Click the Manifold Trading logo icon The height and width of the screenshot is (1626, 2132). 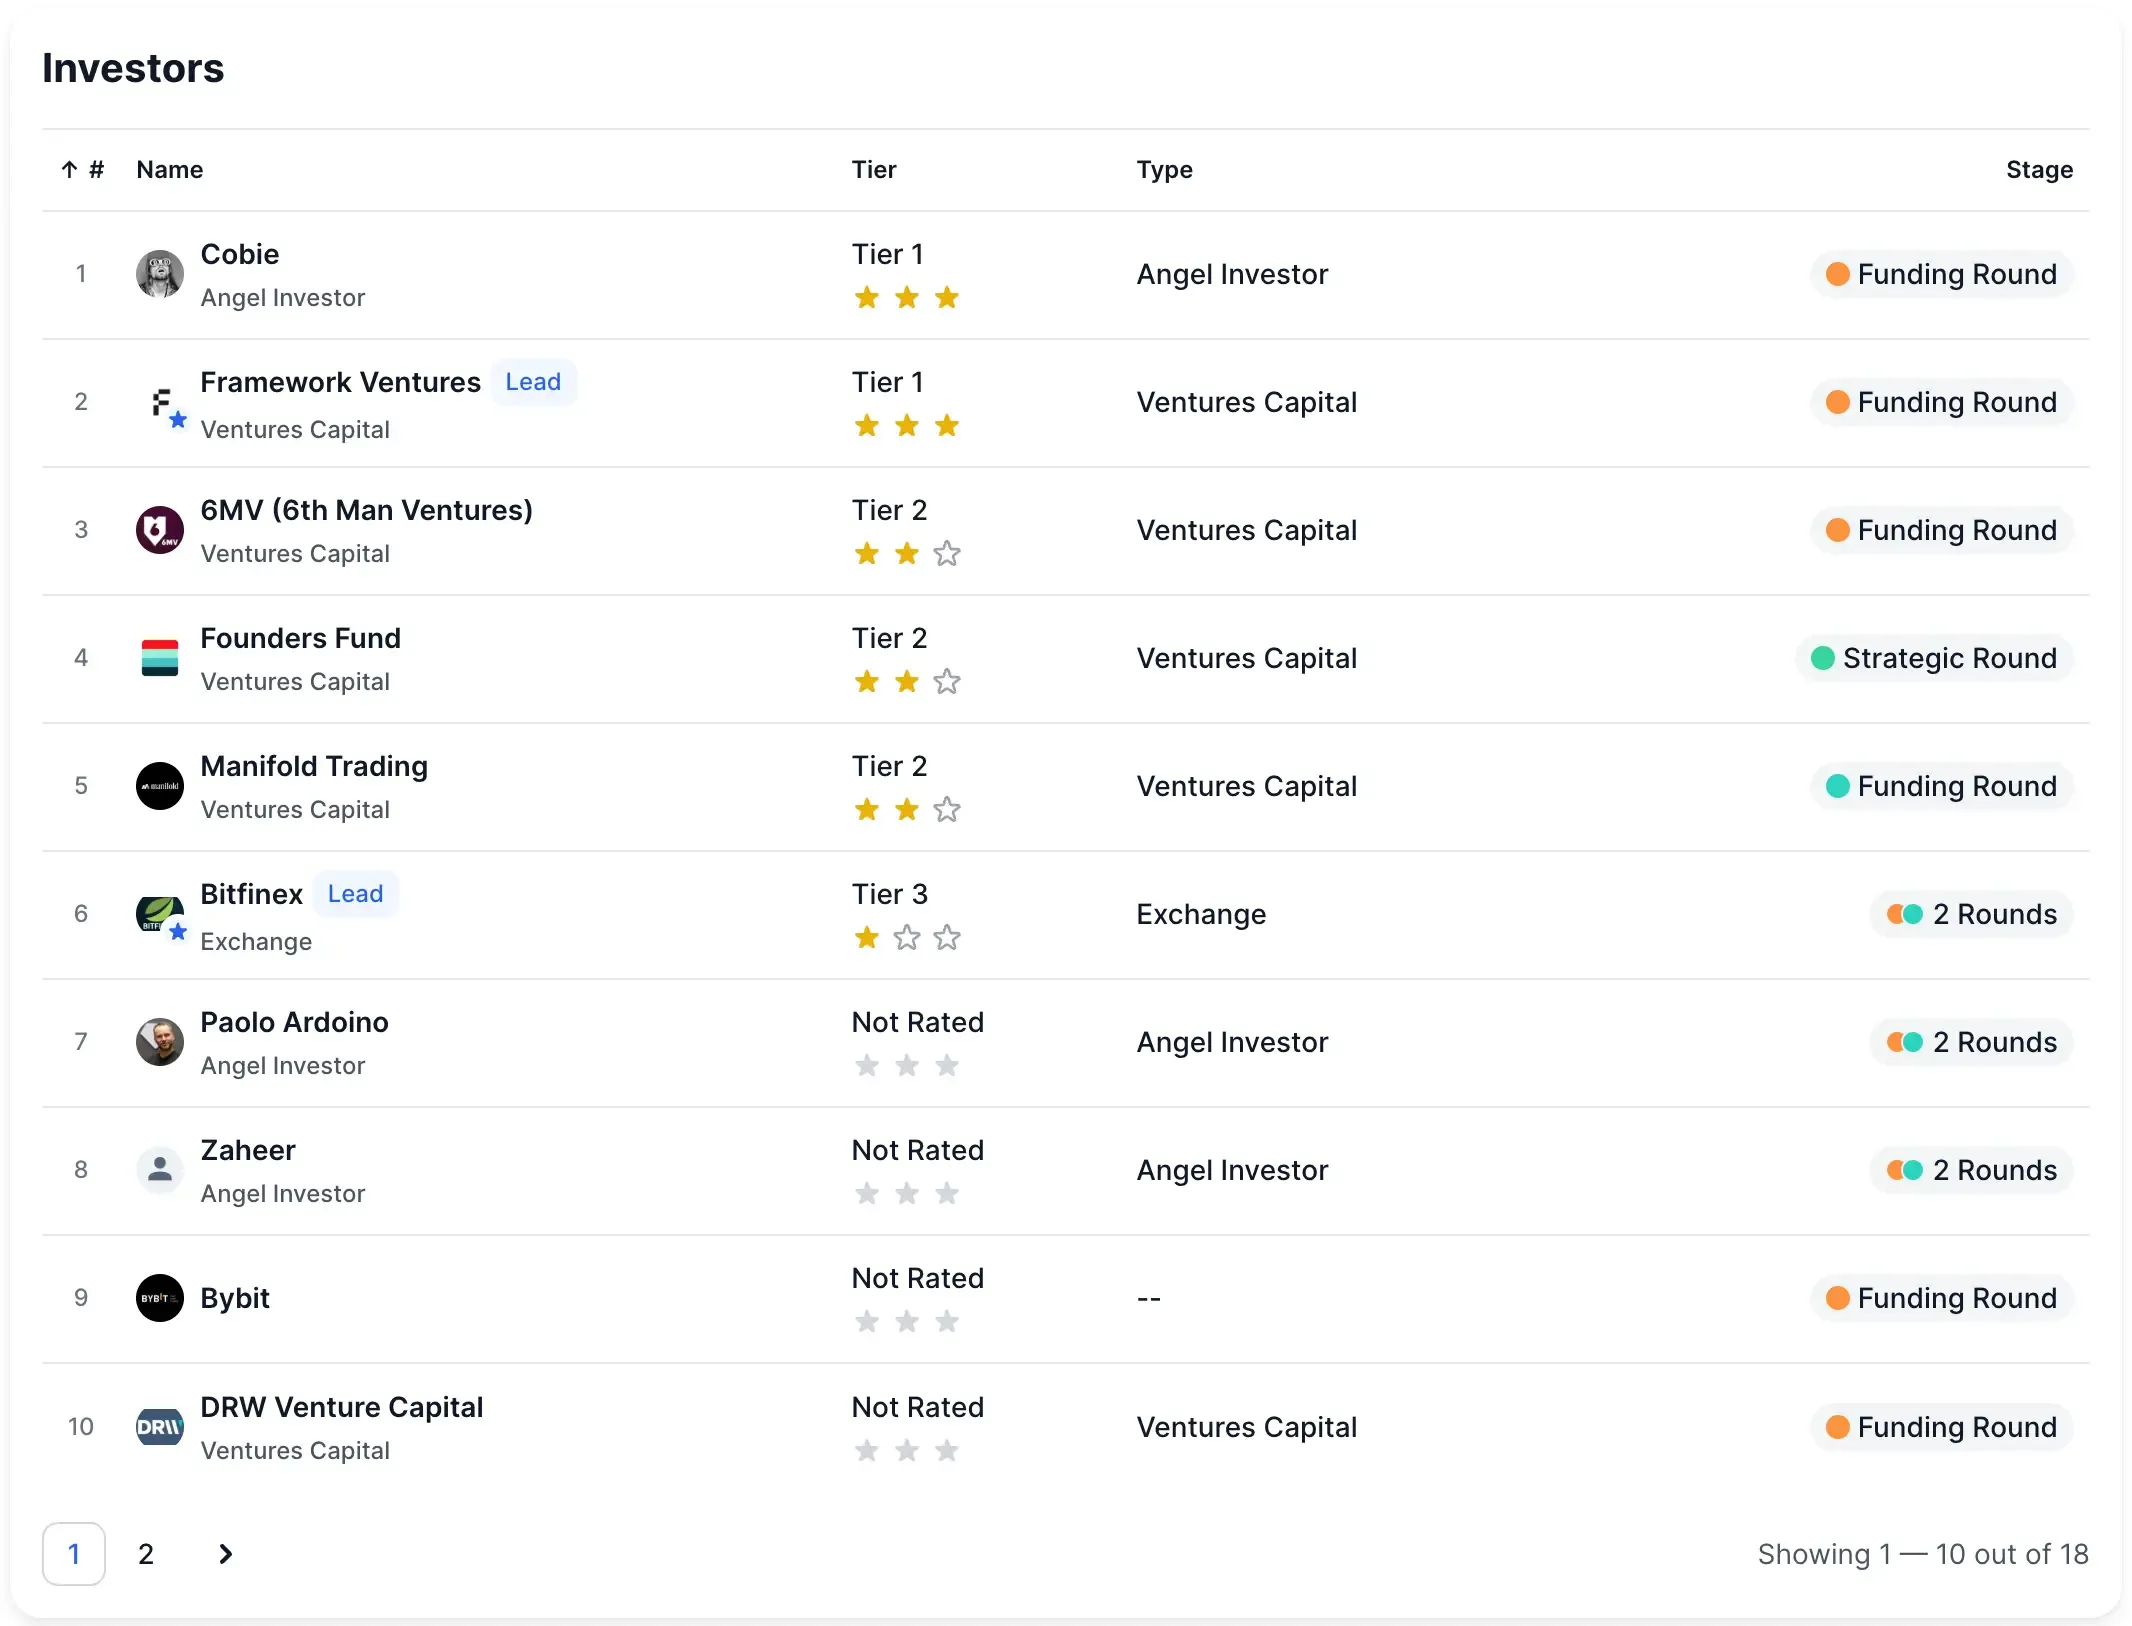[160, 786]
